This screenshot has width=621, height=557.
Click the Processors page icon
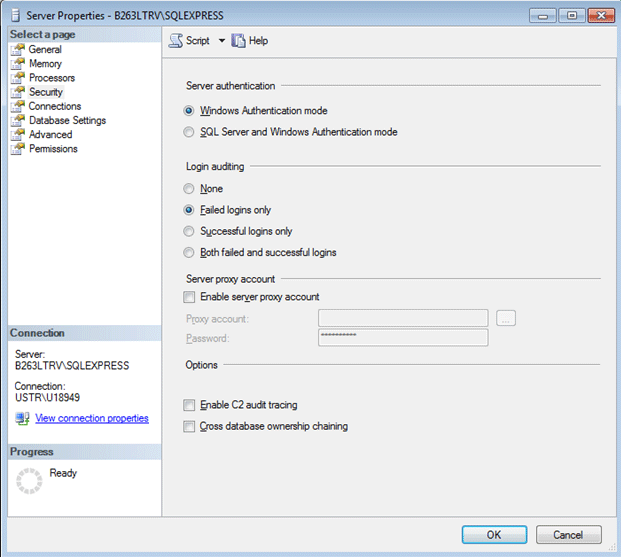[17, 78]
